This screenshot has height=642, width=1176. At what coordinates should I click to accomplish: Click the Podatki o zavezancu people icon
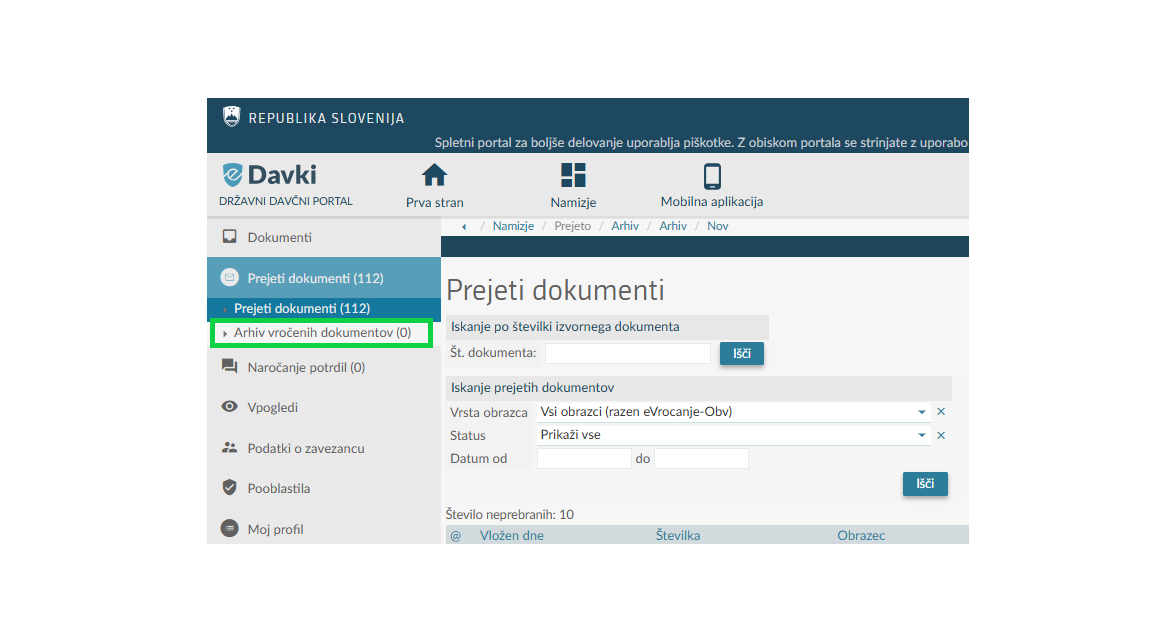pyautogui.click(x=230, y=447)
